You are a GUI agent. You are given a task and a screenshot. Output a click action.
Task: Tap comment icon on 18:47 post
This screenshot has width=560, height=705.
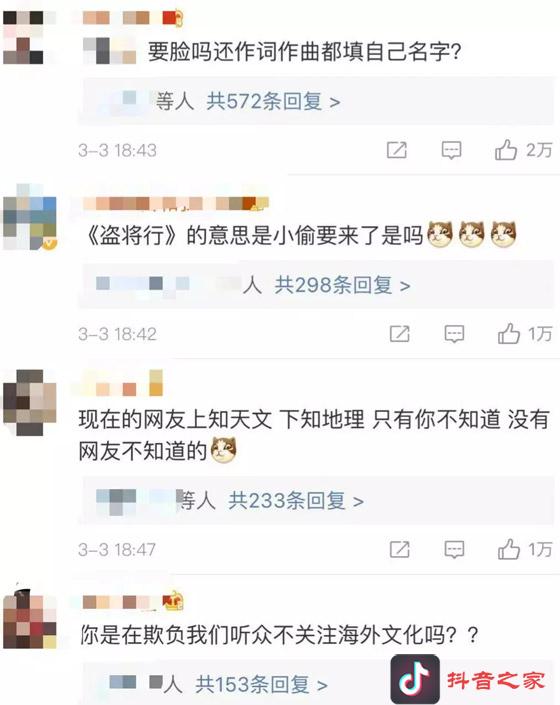coord(454,549)
